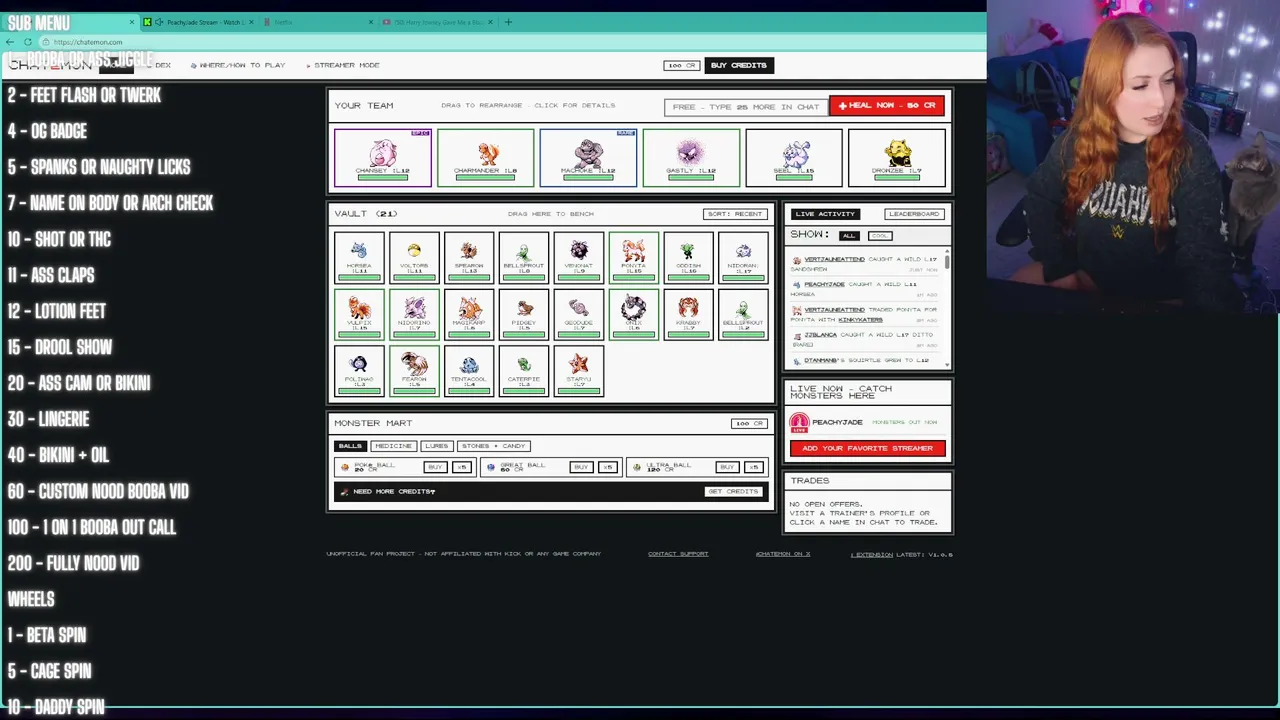Switch to the YouTube browser tab
Screen dimensions: 1280x720
(x=437, y=22)
